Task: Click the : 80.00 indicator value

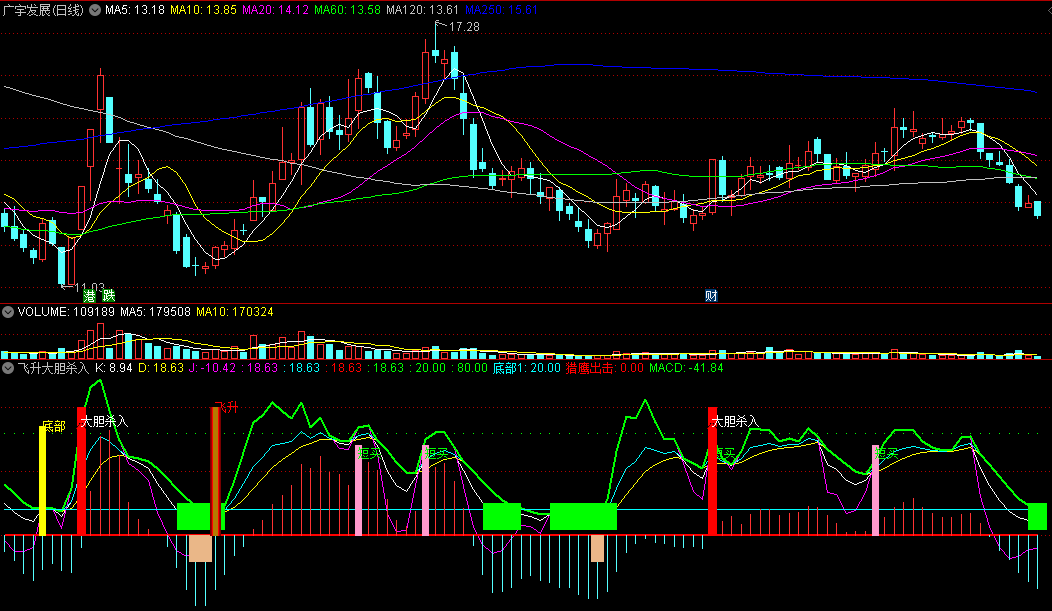Action: pyautogui.click(x=469, y=368)
